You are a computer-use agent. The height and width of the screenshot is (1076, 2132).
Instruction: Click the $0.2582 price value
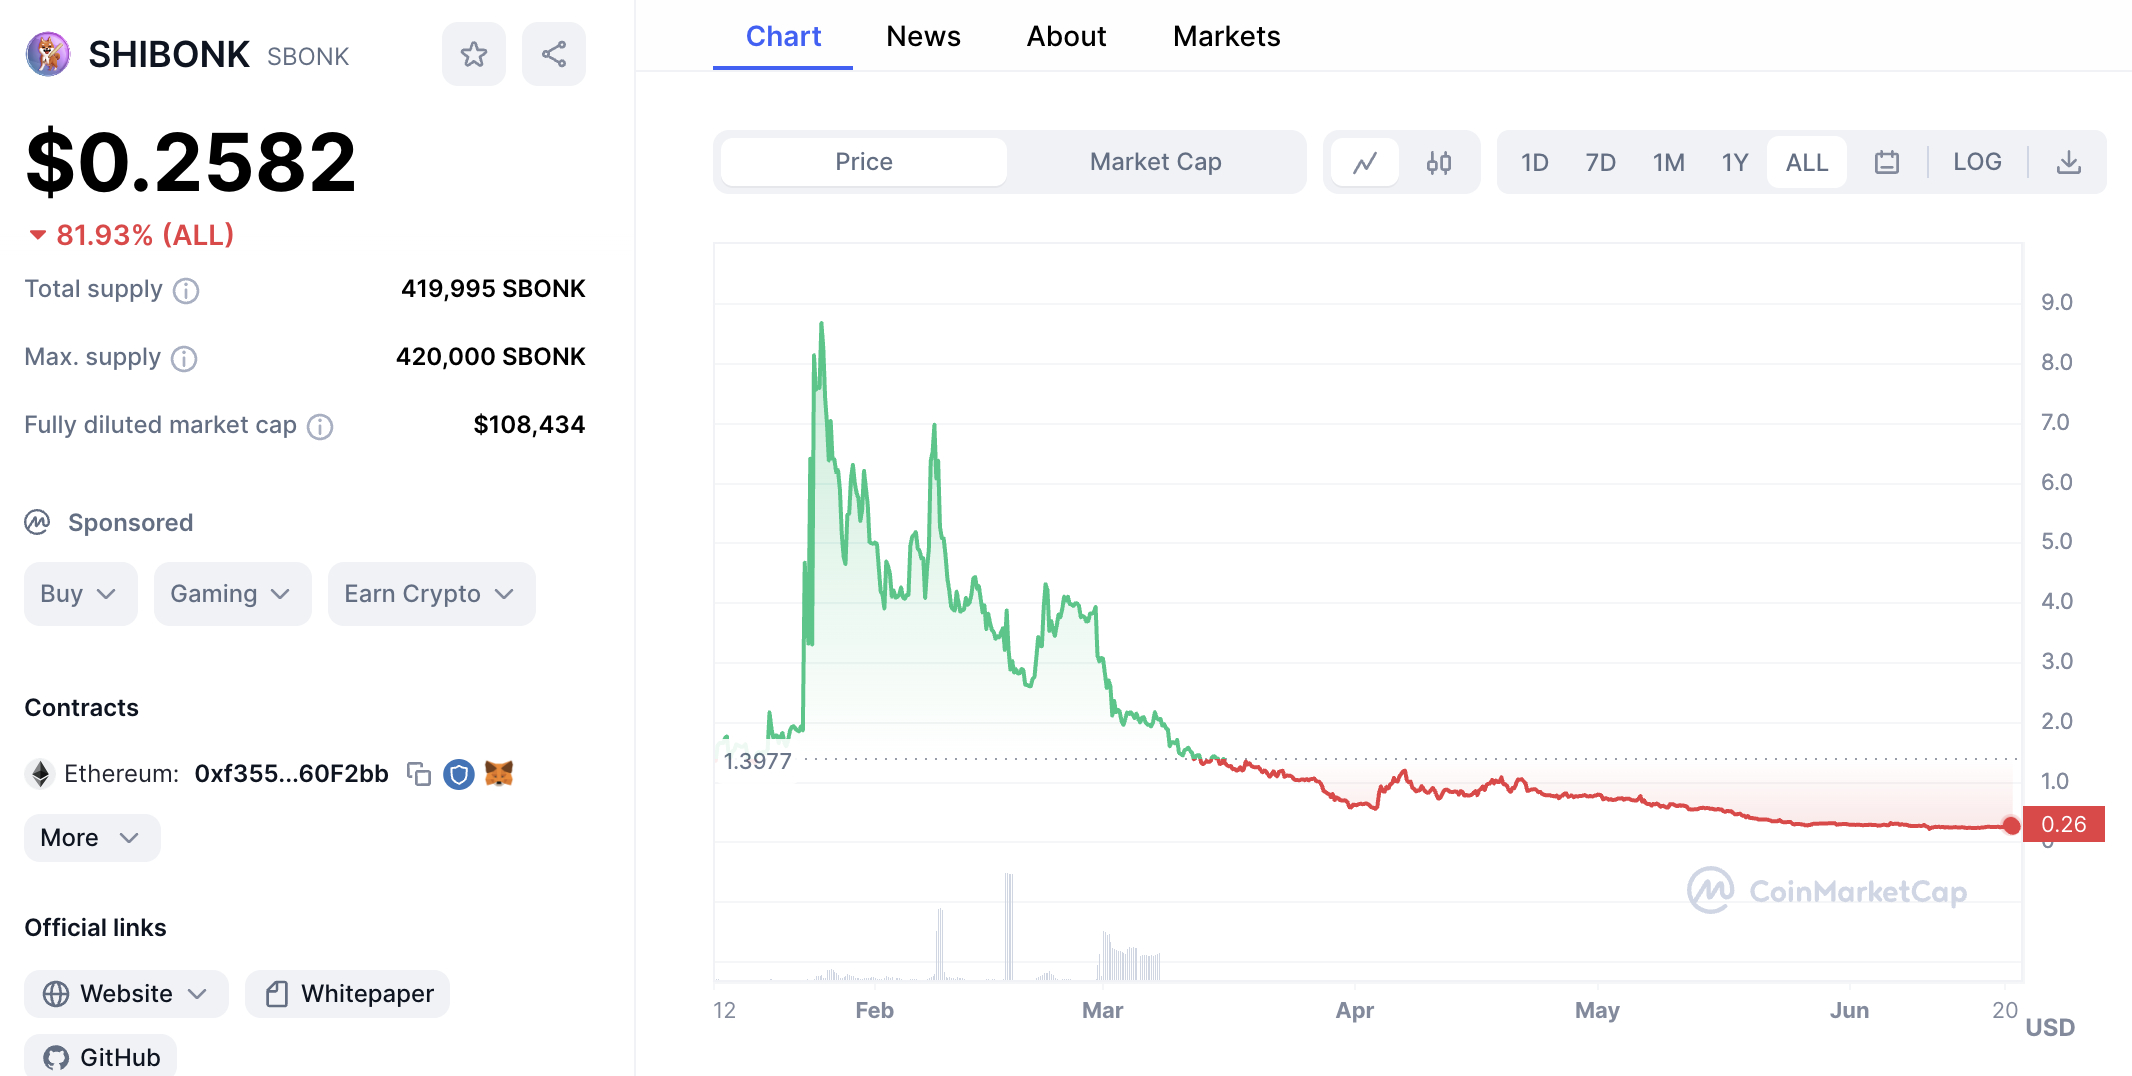[191, 162]
